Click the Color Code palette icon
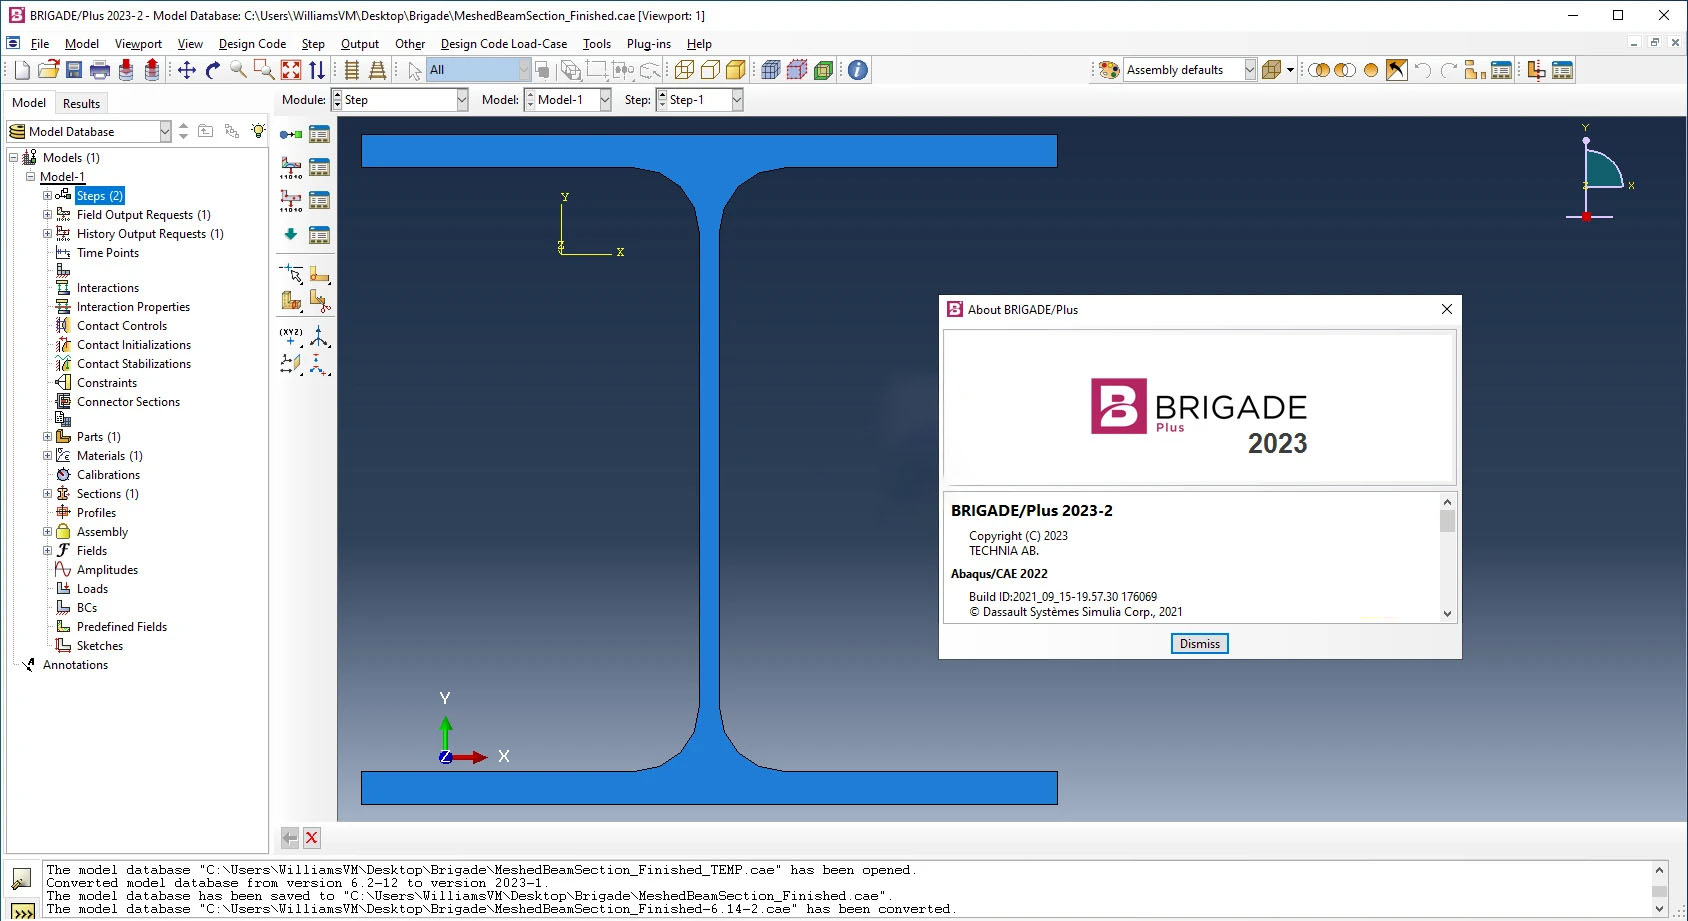This screenshot has width=1688, height=921. (x=1109, y=70)
